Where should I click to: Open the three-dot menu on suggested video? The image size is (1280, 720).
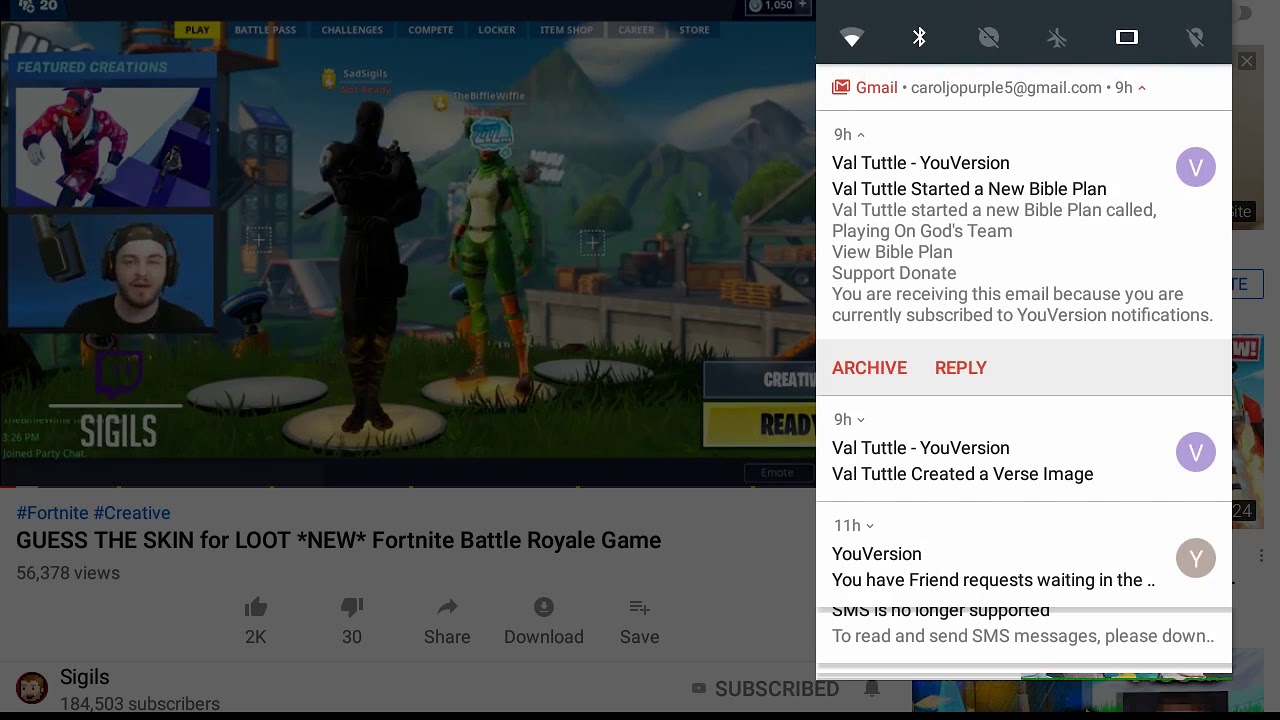[x=1262, y=556]
